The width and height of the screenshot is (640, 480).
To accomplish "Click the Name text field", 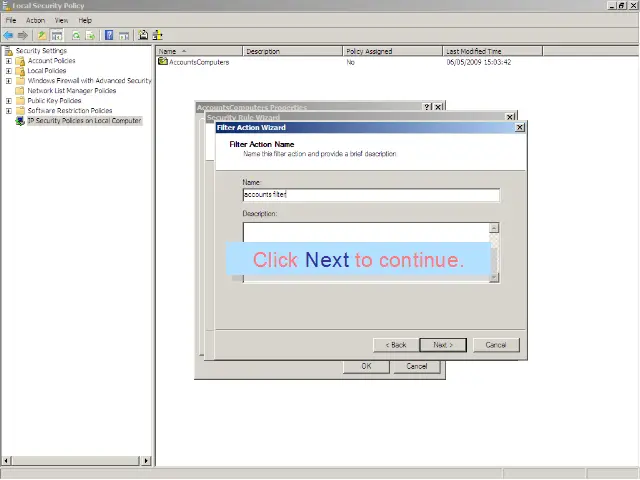I will coord(370,195).
